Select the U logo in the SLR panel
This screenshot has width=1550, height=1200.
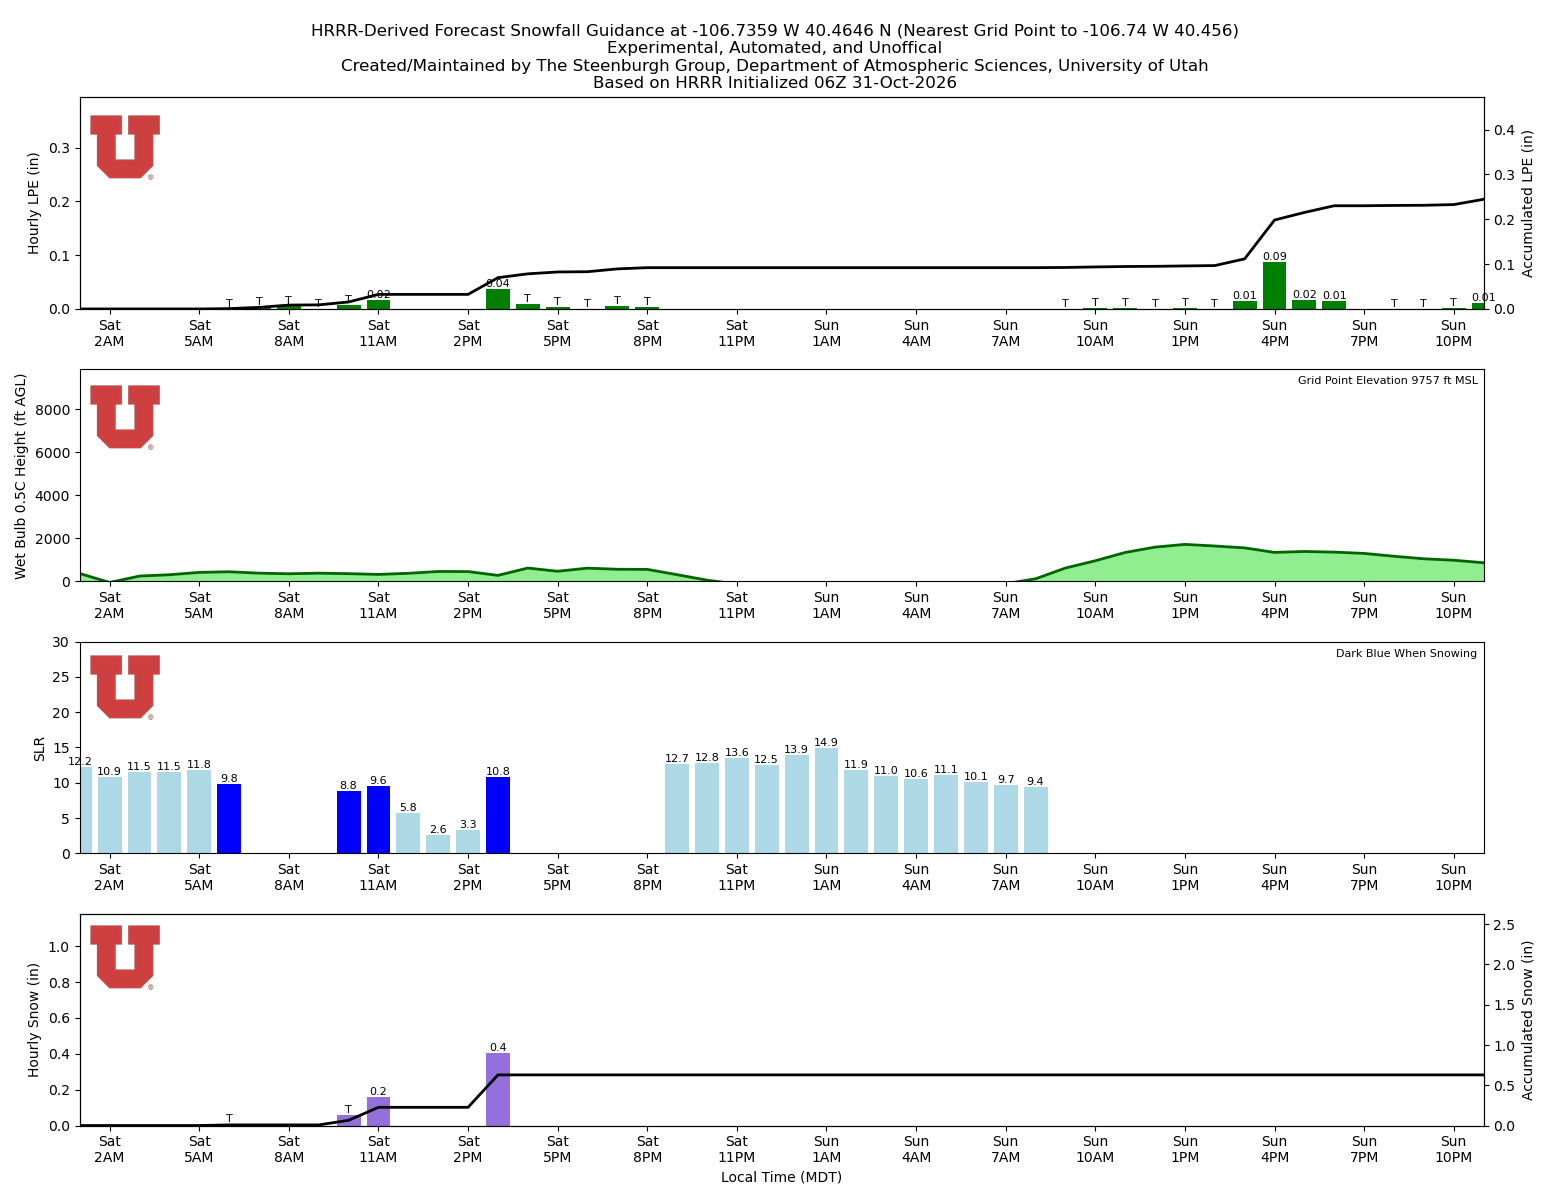[125, 687]
